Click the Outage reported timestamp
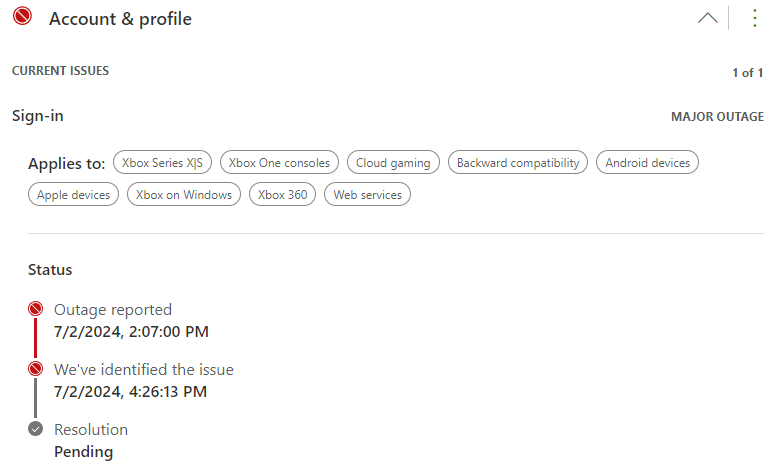 [131, 332]
